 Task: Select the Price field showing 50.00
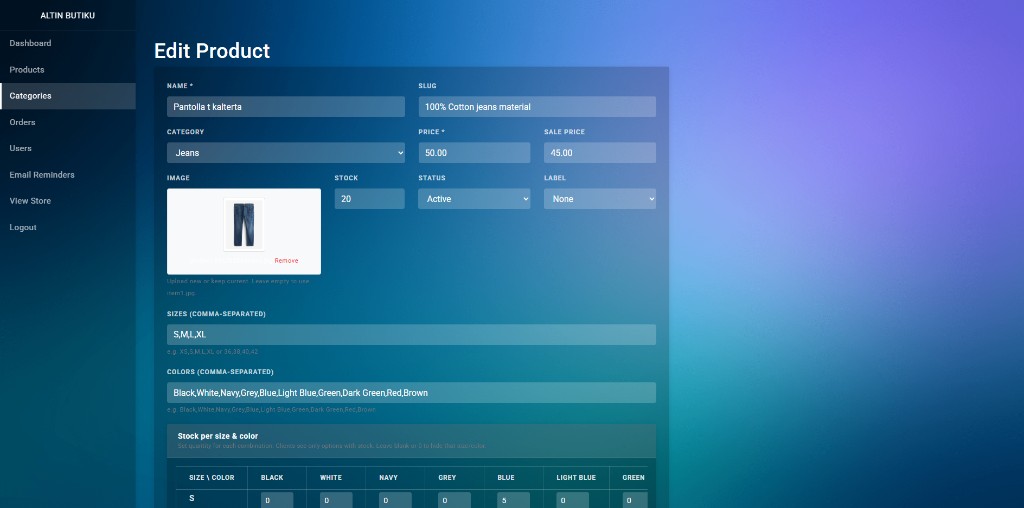(x=473, y=153)
